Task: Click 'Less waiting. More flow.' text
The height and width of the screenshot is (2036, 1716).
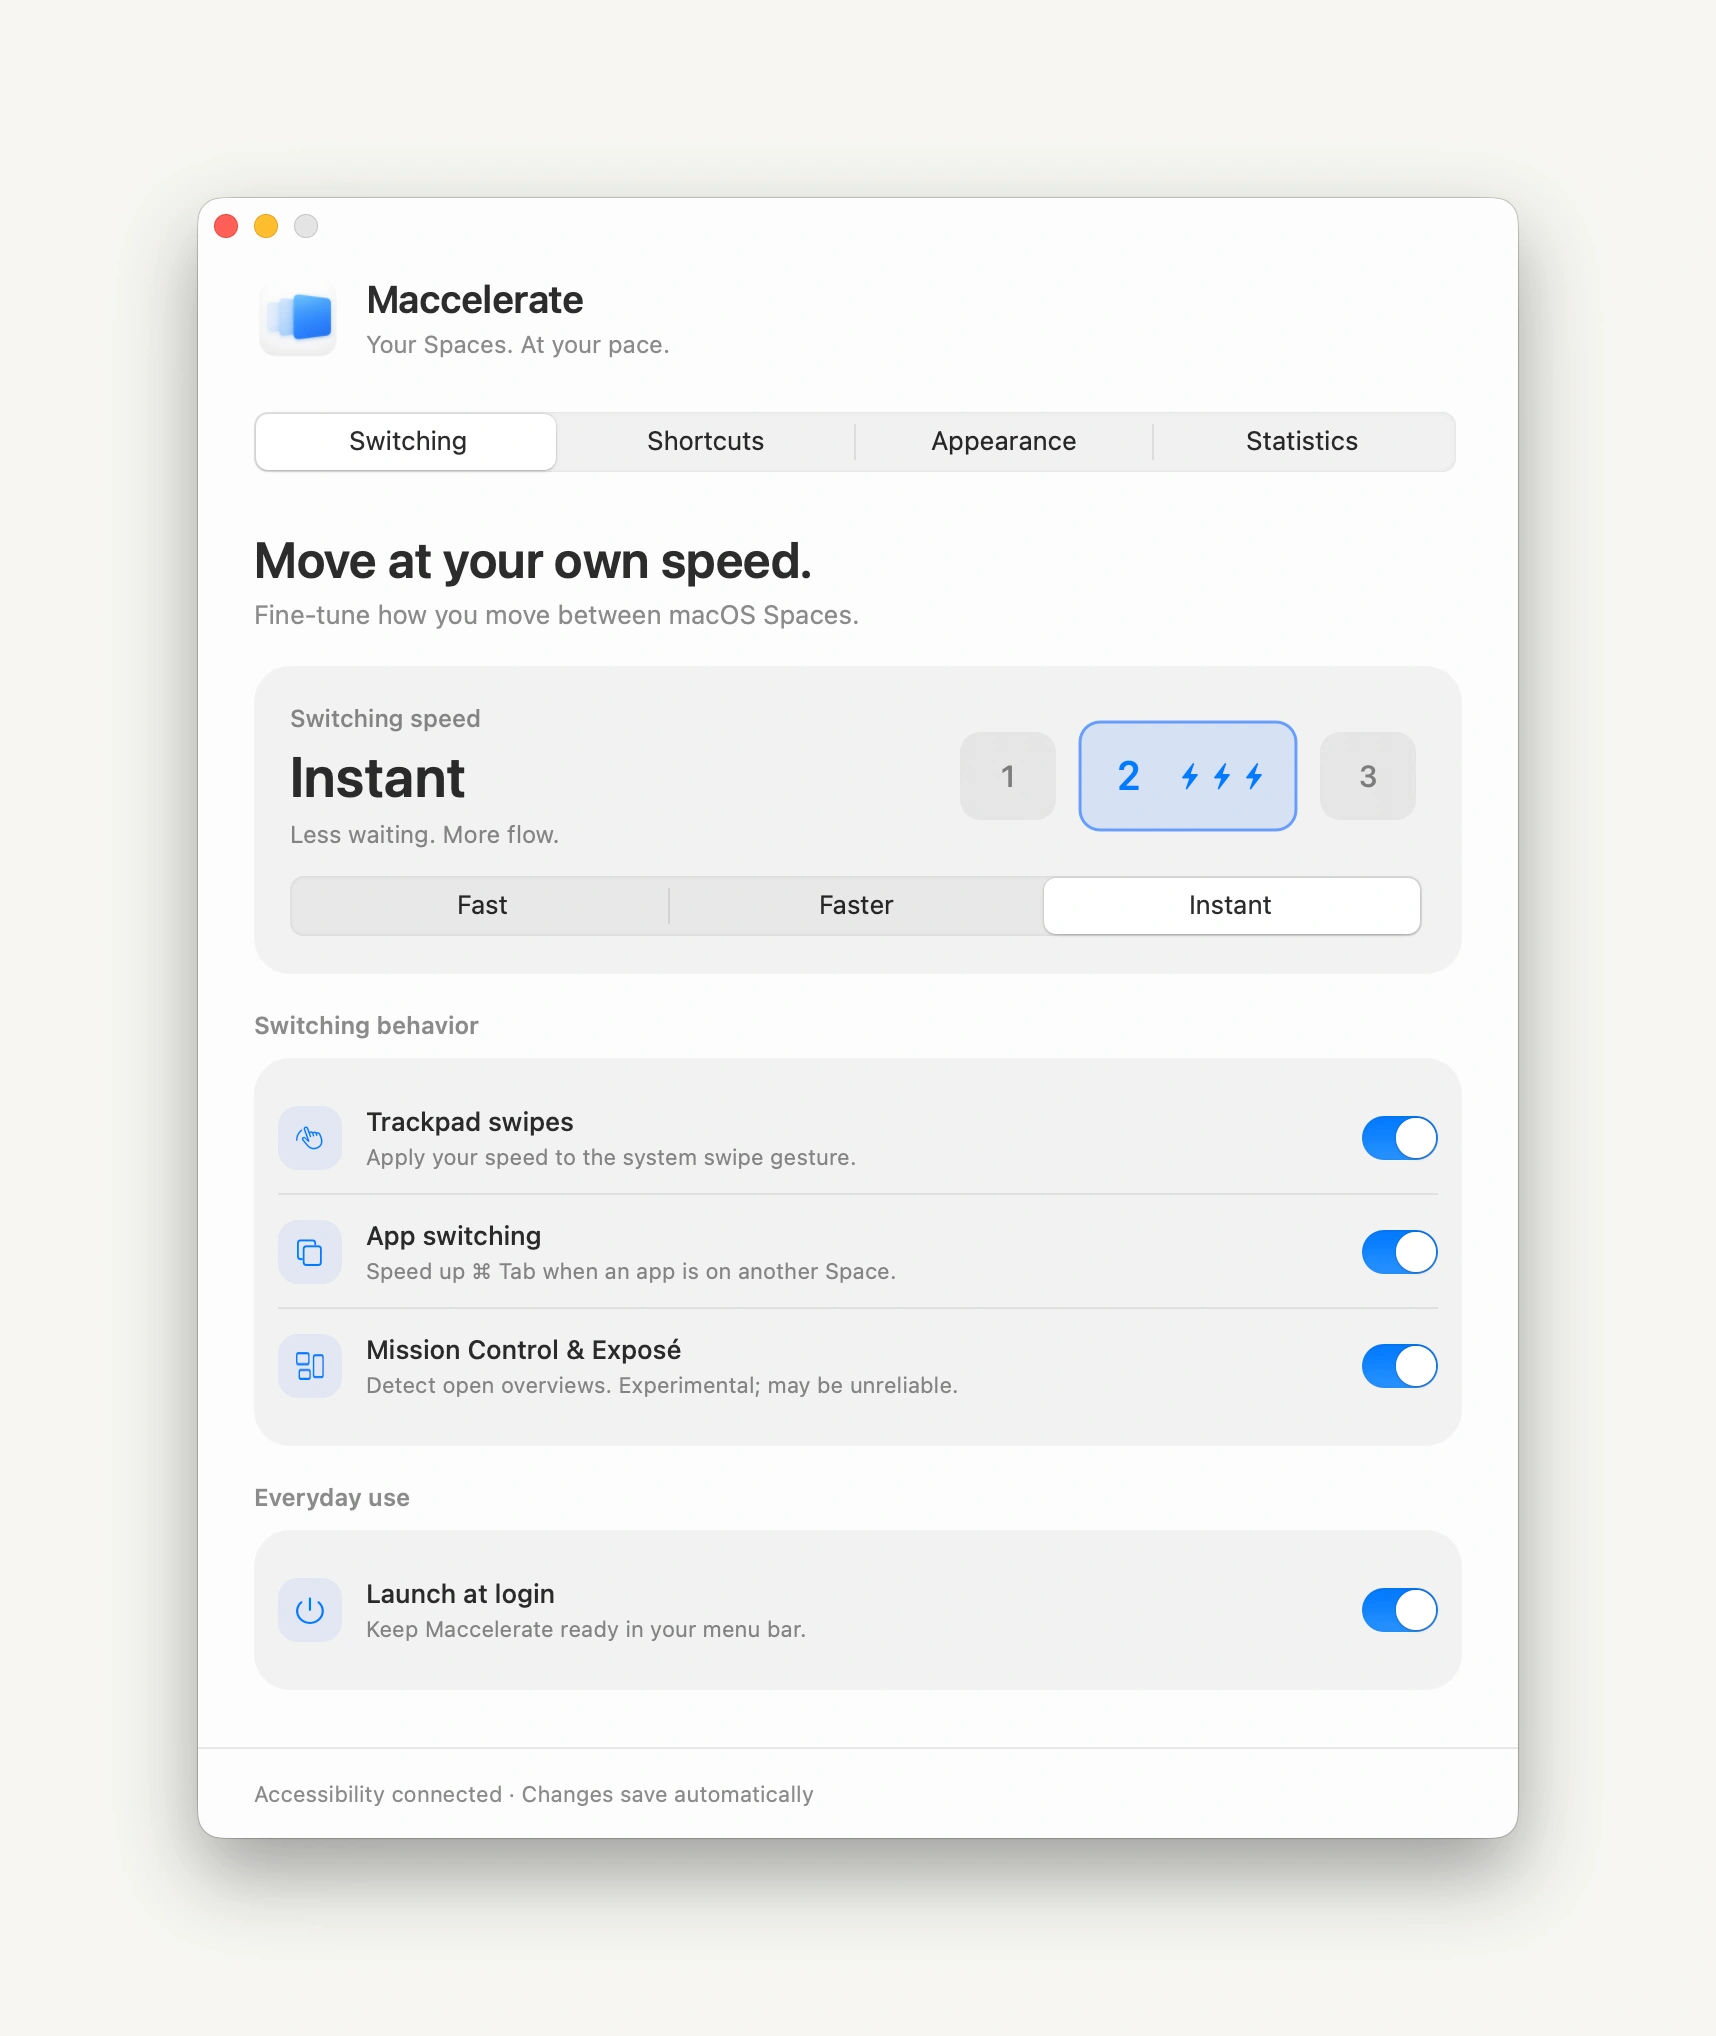Action: coord(424,835)
